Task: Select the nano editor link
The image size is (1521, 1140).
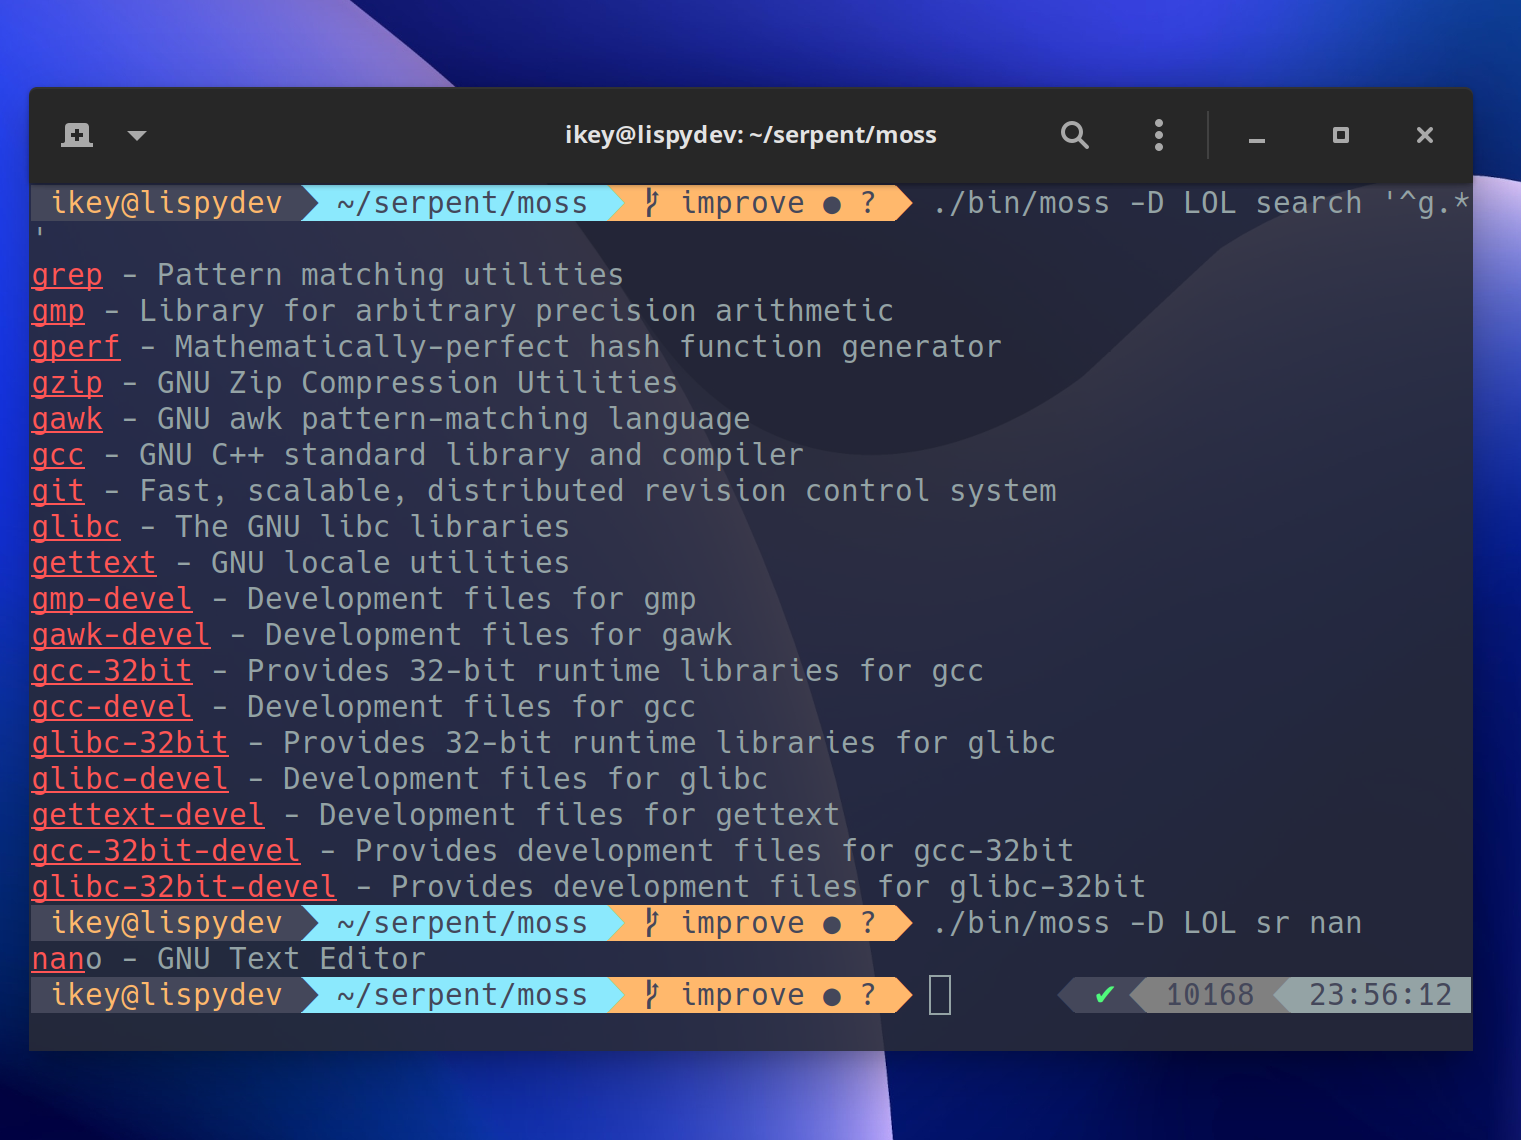Action: (55, 958)
